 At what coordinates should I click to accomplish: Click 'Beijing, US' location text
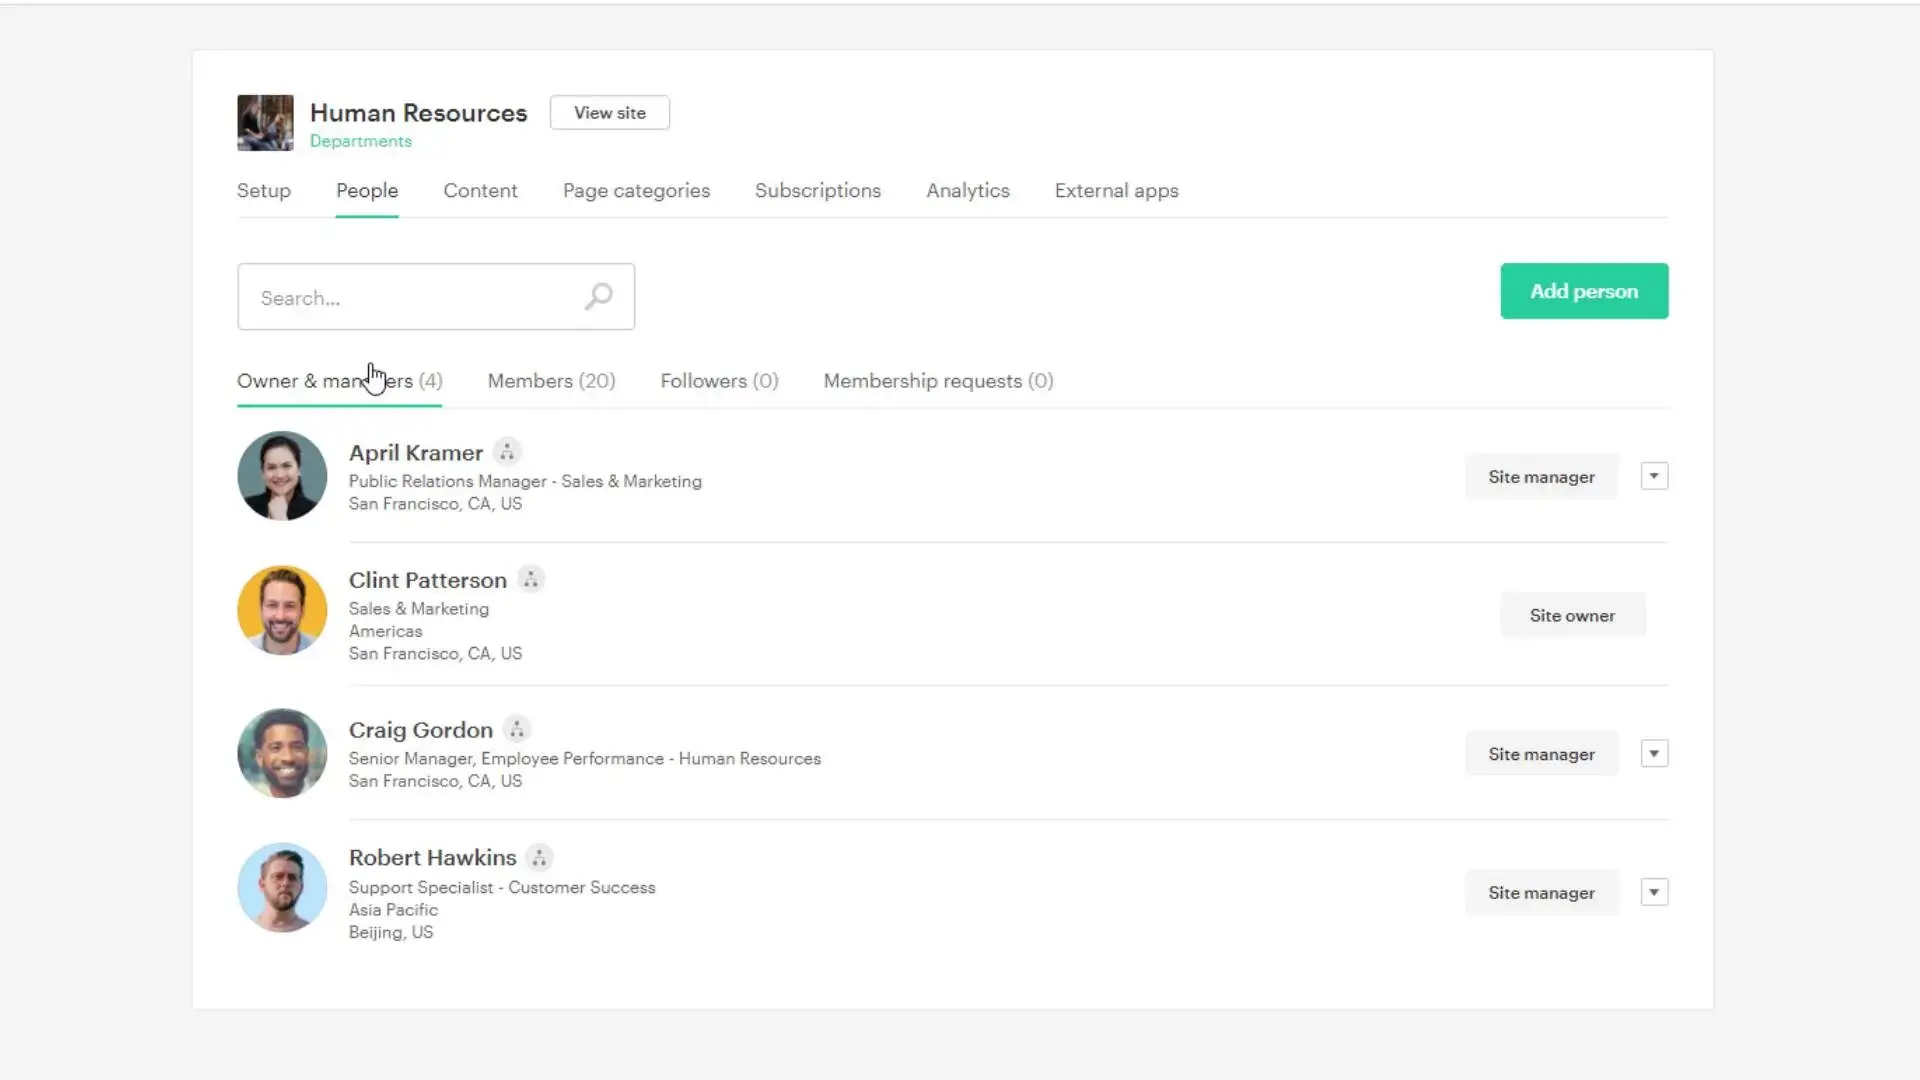tap(391, 932)
